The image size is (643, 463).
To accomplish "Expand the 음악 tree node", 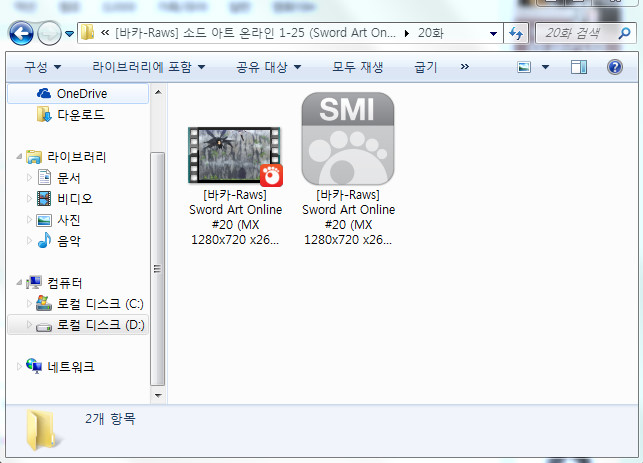I will point(29,240).
